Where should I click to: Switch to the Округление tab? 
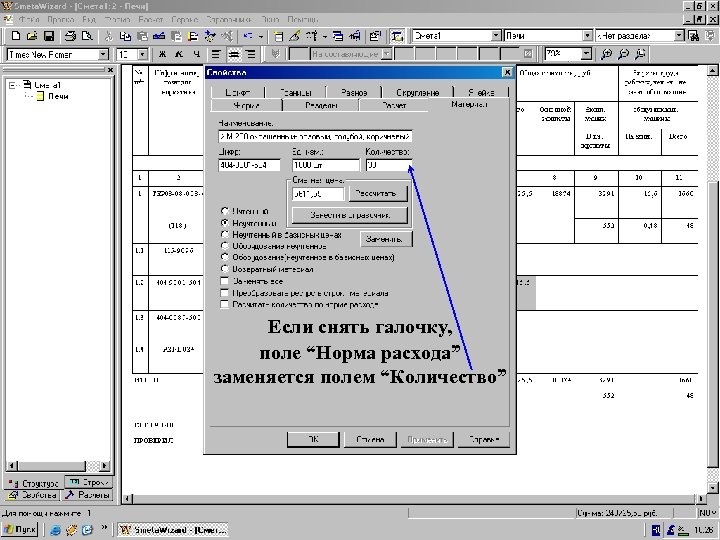[417, 92]
